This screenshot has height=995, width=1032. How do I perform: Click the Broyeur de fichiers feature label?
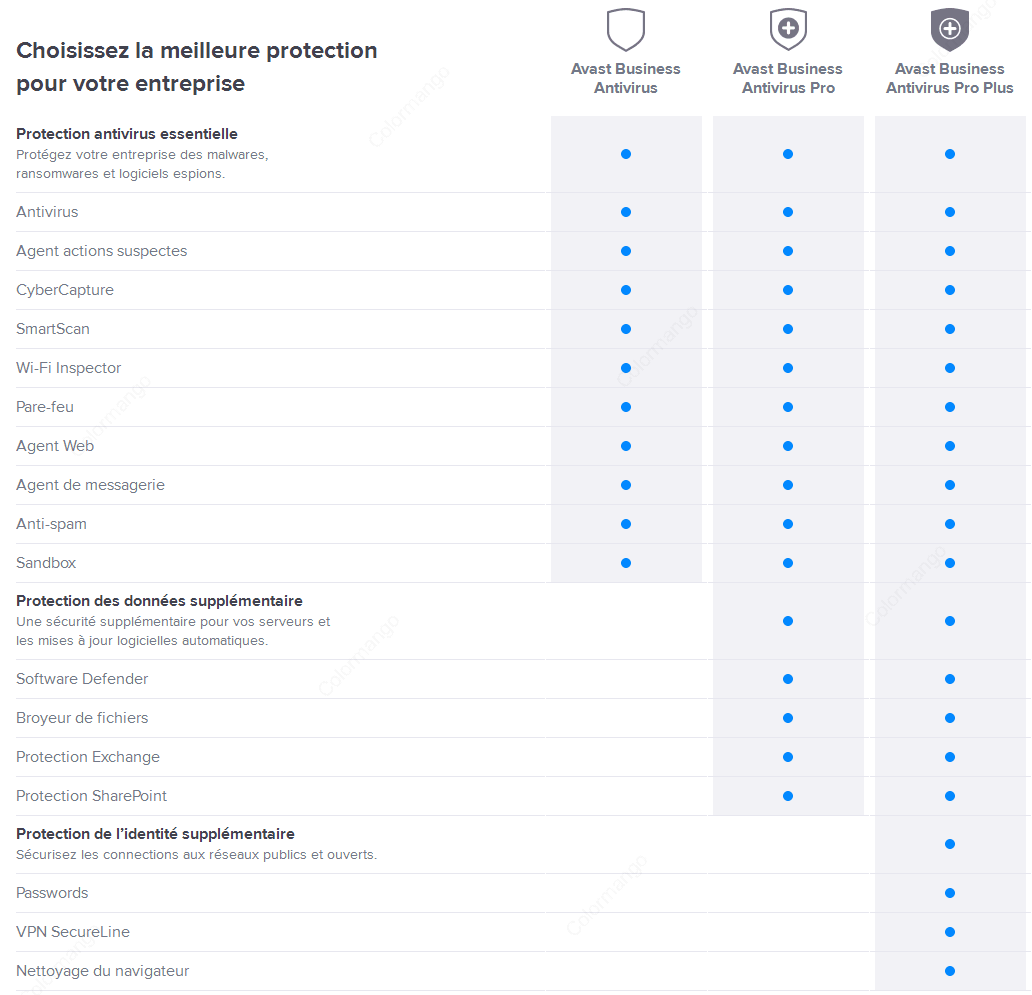coord(82,718)
